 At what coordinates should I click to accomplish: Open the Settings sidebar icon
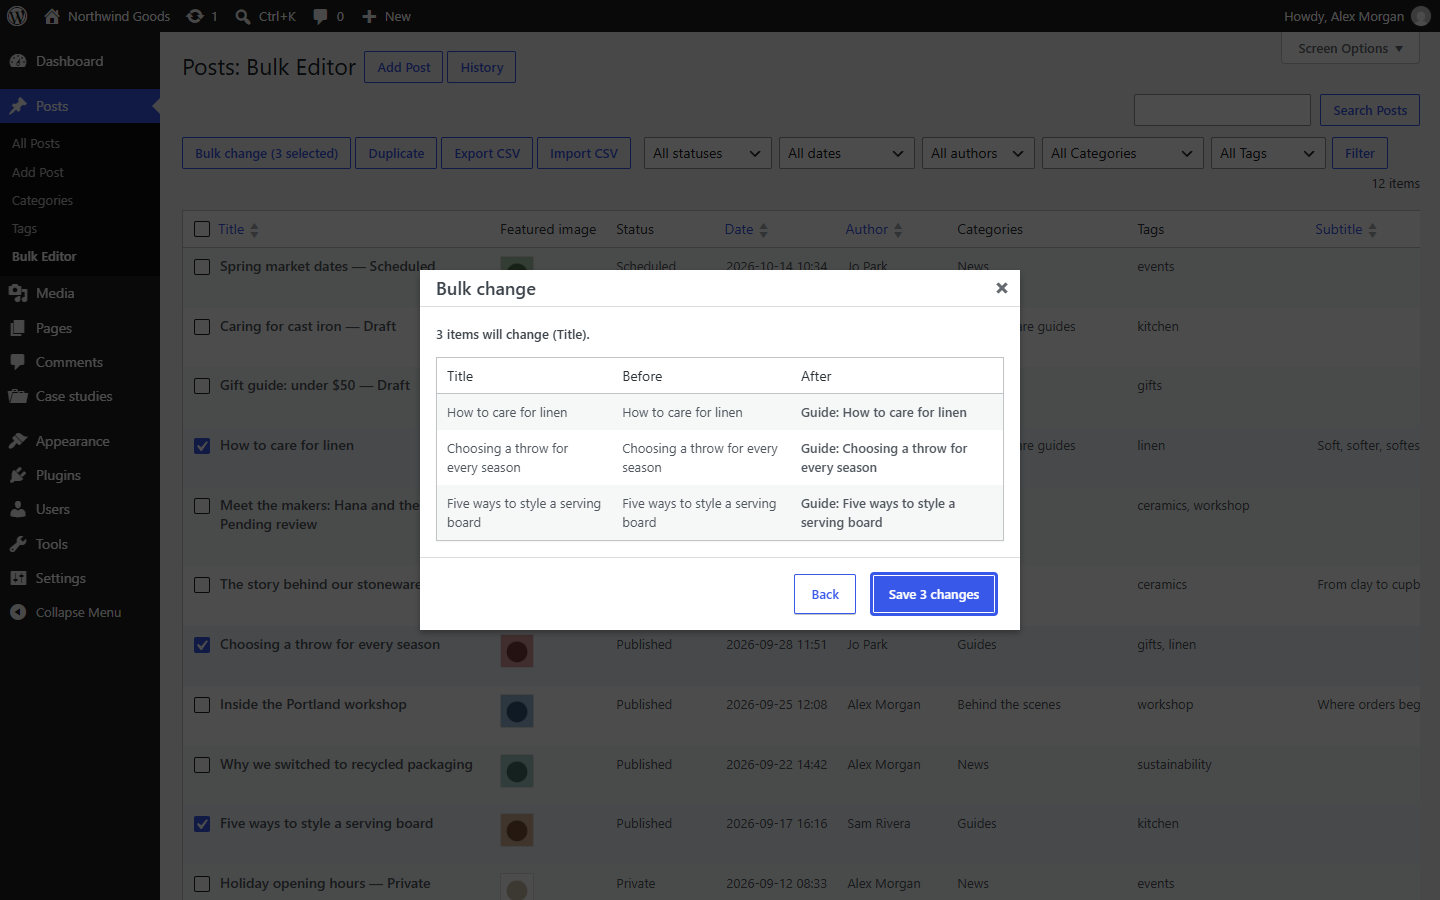[18, 578]
